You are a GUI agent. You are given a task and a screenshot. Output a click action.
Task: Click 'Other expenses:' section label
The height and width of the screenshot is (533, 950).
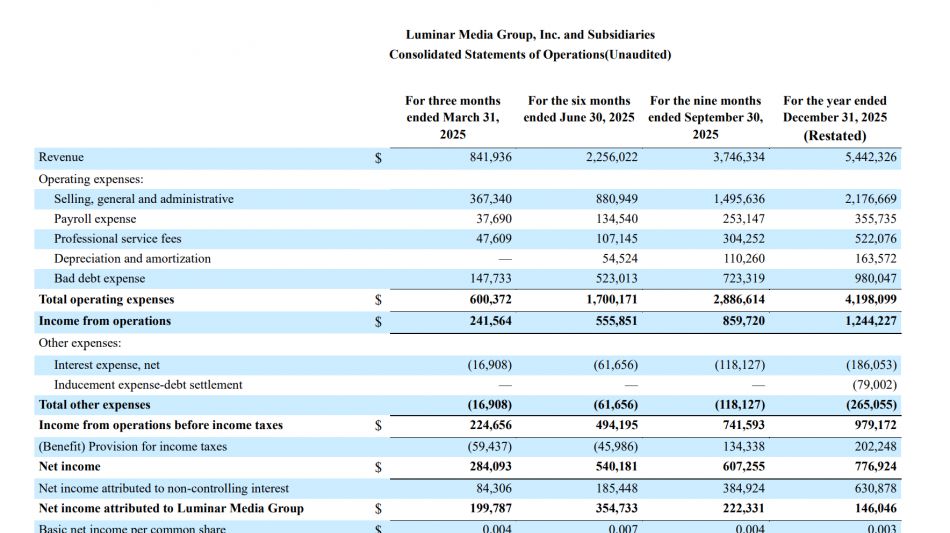80,343
